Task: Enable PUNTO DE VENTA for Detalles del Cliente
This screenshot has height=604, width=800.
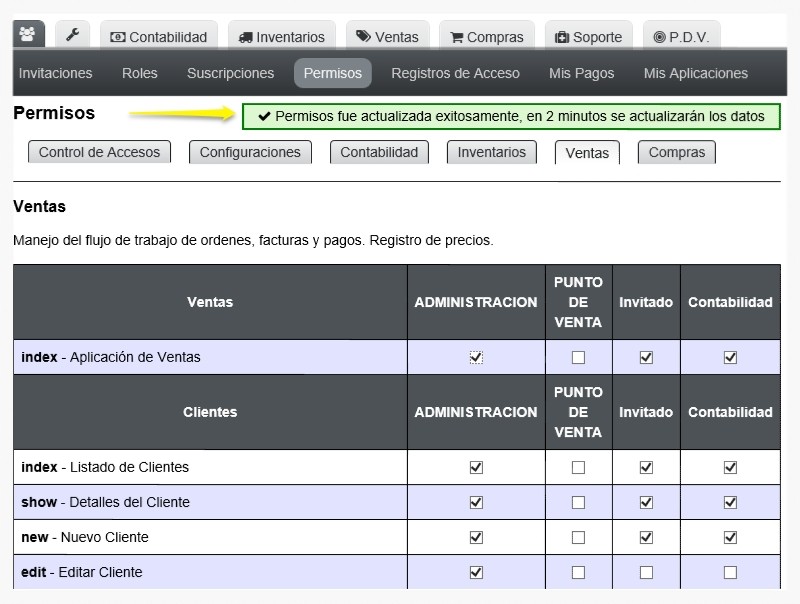Action: pos(578,502)
